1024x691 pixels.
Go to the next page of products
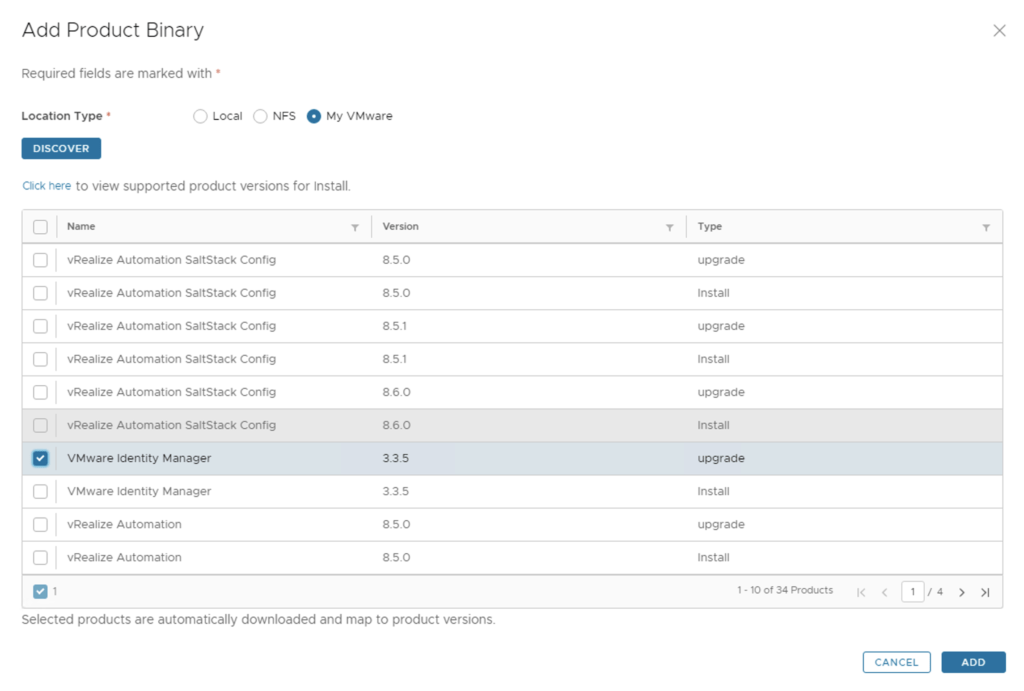click(x=962, y=592)
